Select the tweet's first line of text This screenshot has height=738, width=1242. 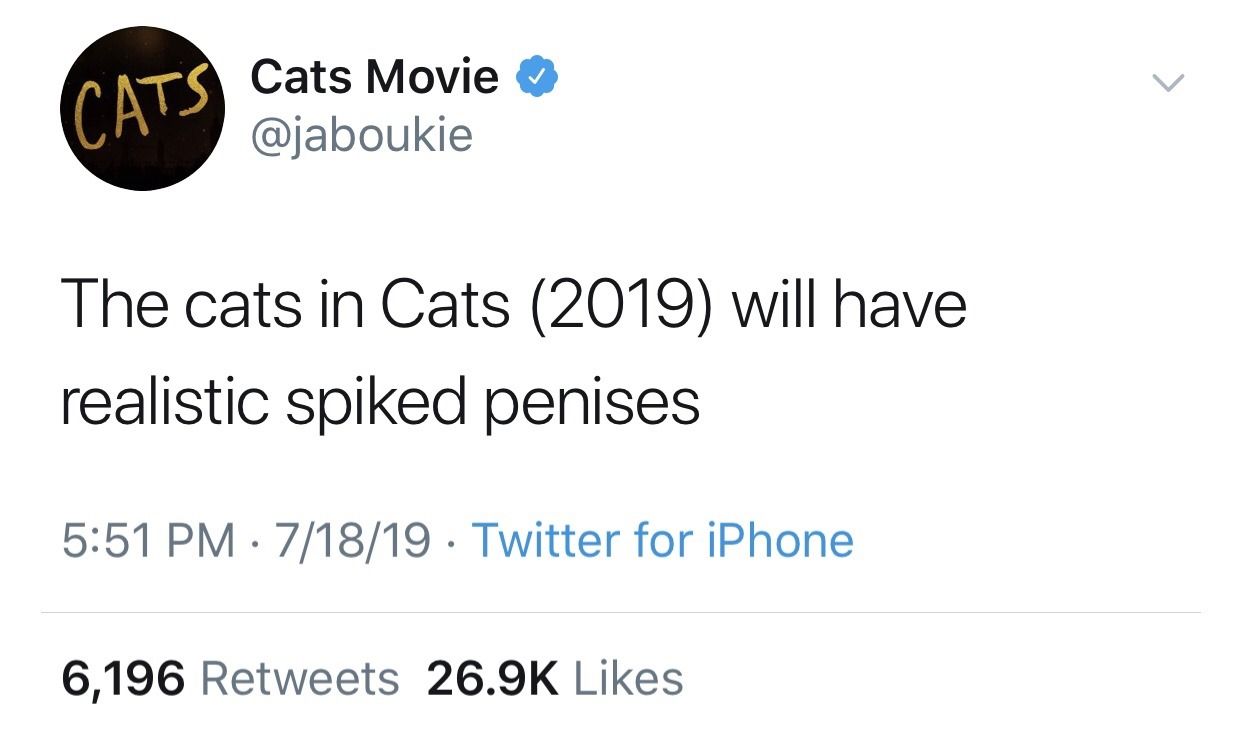(514, 306)
